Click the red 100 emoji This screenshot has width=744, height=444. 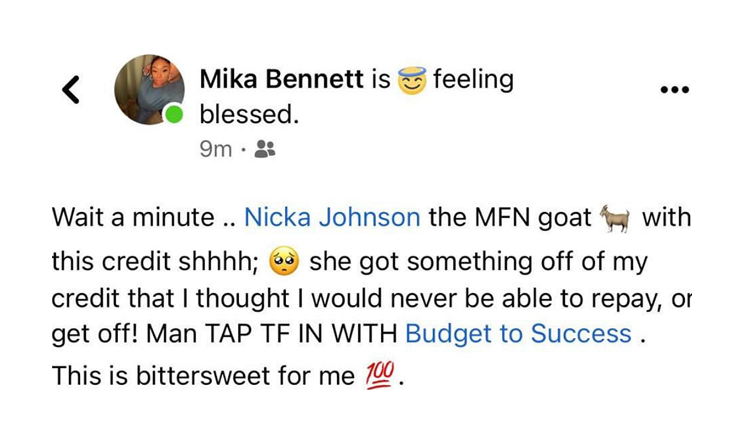tap(378, 378)
